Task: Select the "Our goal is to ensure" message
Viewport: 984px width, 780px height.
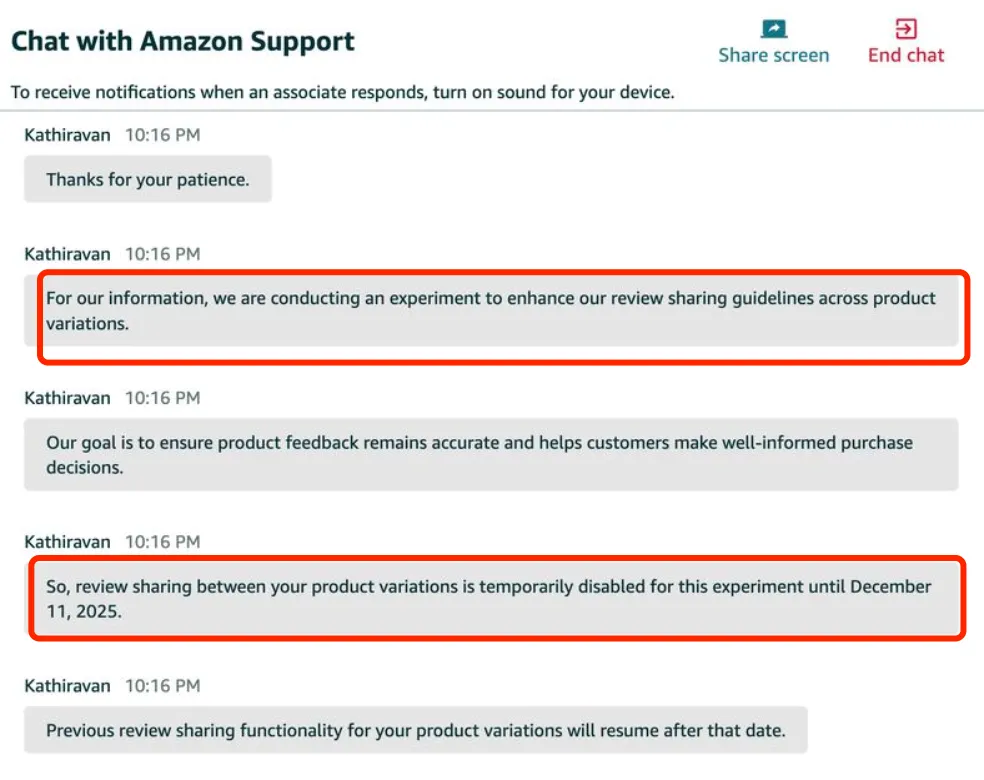Action: click(491, 454)
